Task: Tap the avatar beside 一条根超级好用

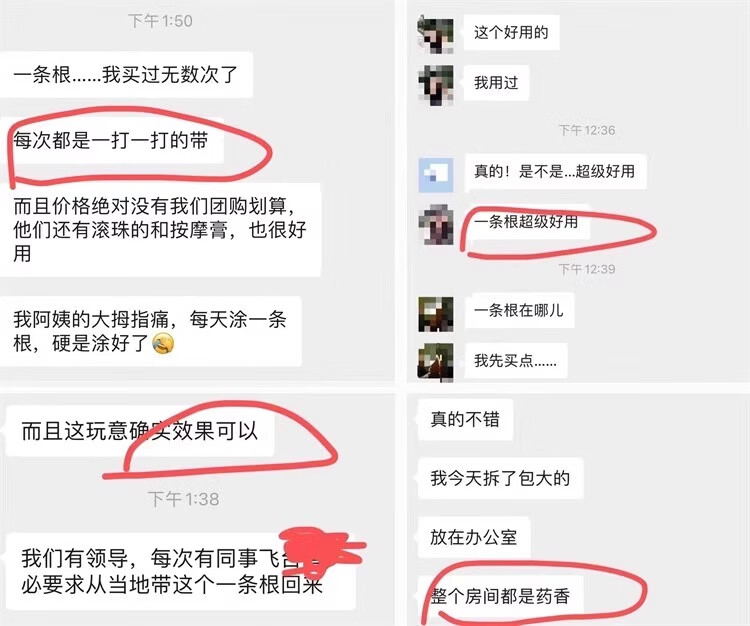Action: [x=435, y=225]
